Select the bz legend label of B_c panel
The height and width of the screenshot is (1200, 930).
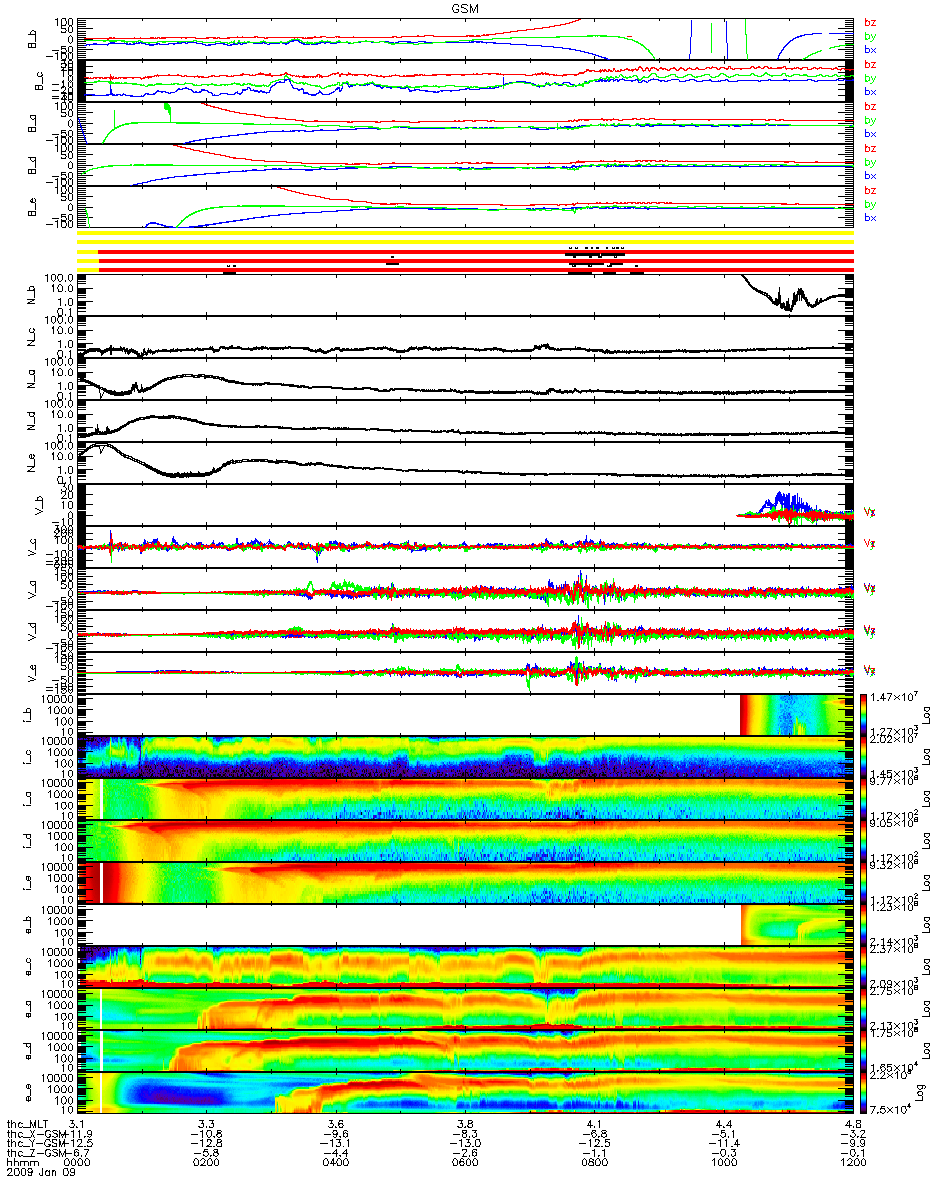pos(870,64)
